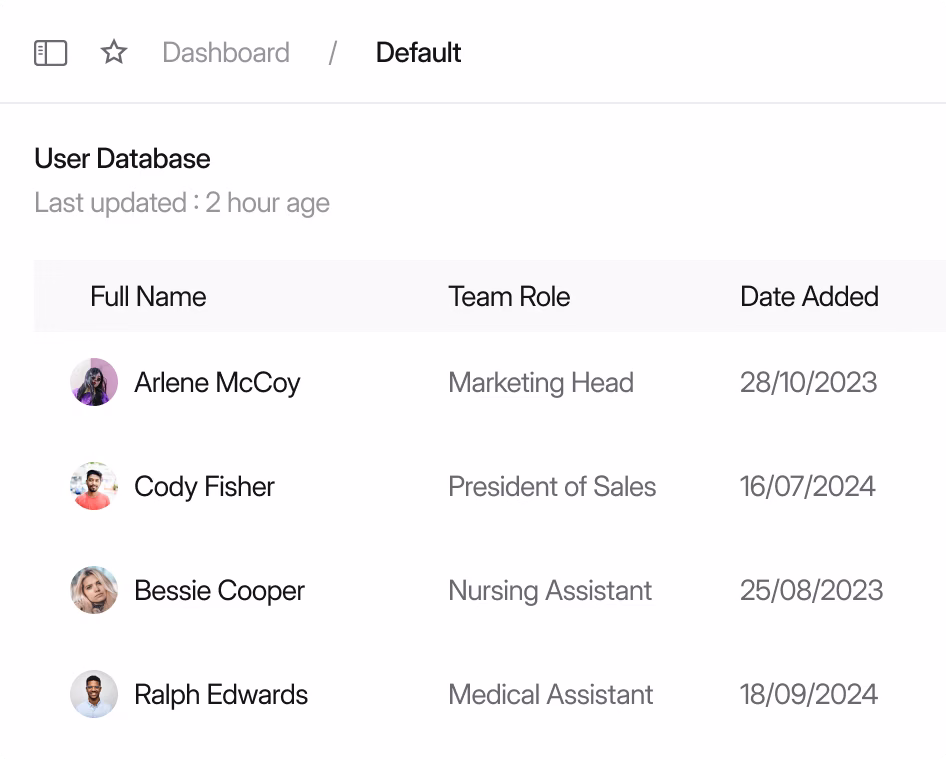The height and width of the screenshot is (760, 946).
Task: Click Cody Fisher's avatar
Action: pyautogui.click(x=94, y=486)
